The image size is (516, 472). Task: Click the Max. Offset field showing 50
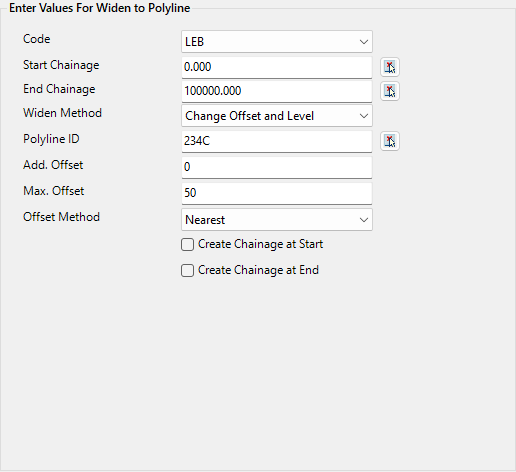click(x=277, y=193)
